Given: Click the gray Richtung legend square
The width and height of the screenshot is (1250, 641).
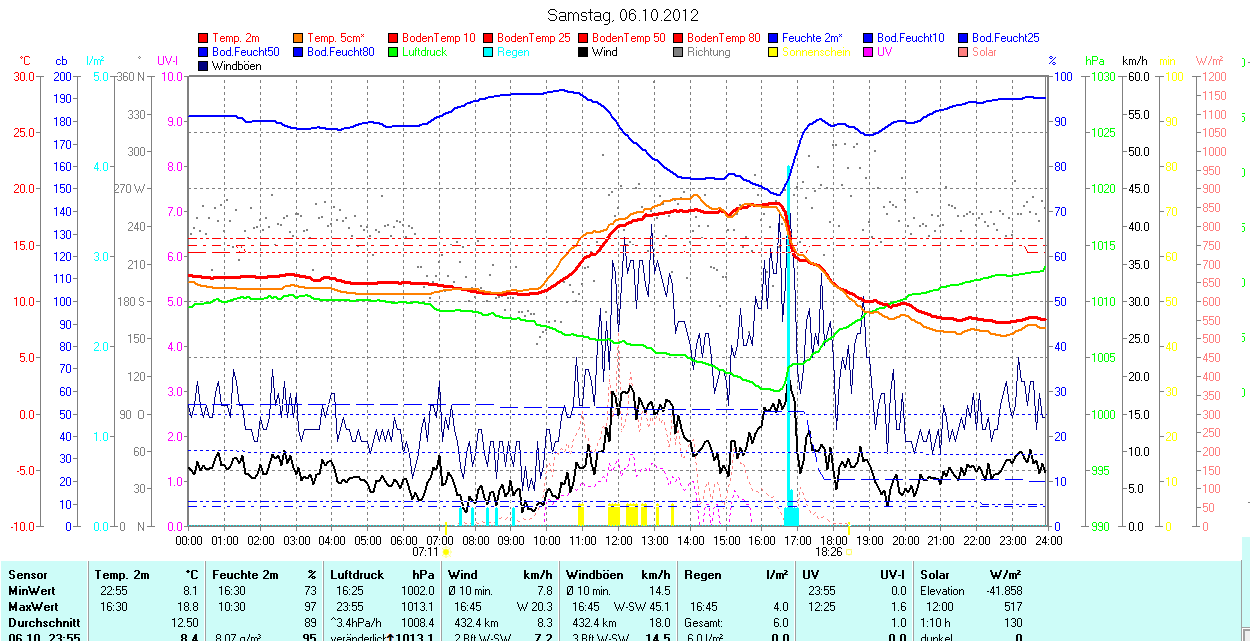Looking at the screenshot, I should [679, 52].
